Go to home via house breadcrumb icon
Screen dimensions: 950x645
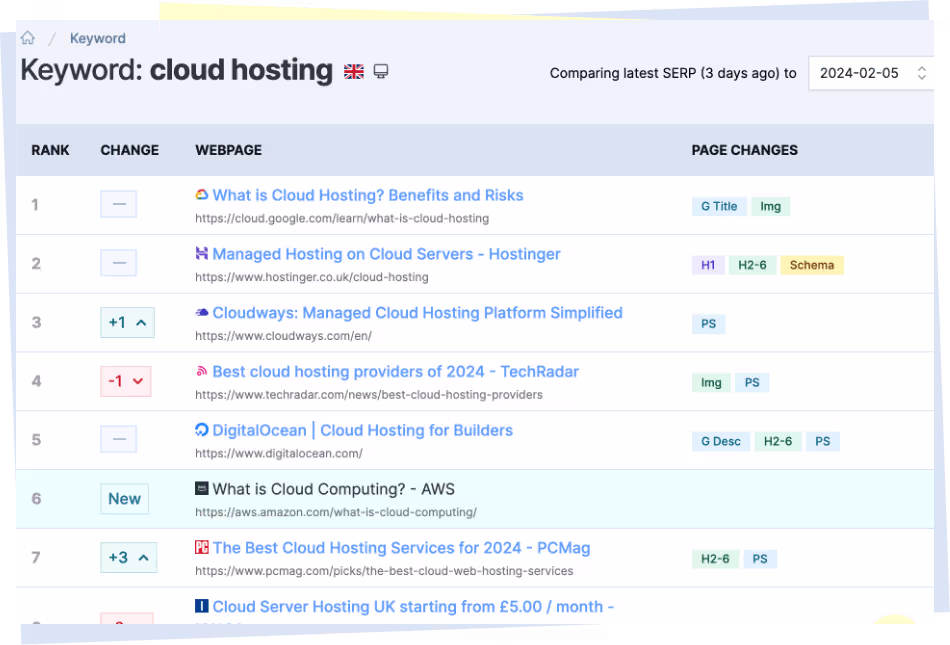point(27,38)
